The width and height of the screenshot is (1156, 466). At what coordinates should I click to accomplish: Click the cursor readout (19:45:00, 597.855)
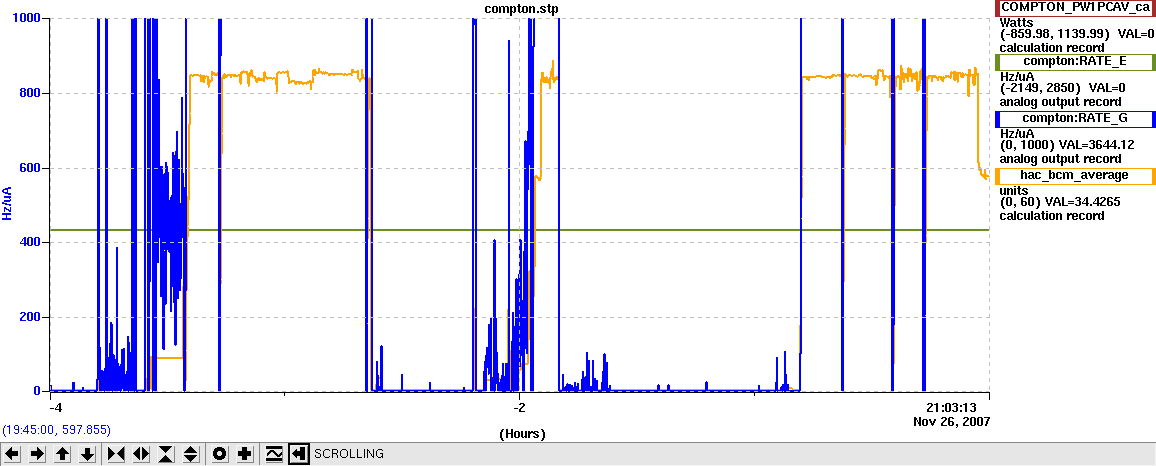(x=57, y=429)
